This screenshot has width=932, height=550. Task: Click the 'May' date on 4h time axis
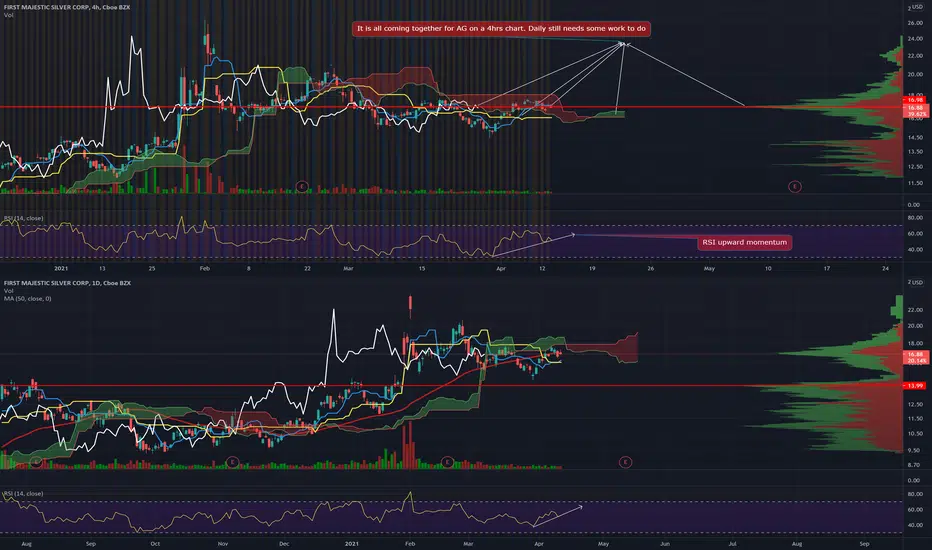point(709,269)
